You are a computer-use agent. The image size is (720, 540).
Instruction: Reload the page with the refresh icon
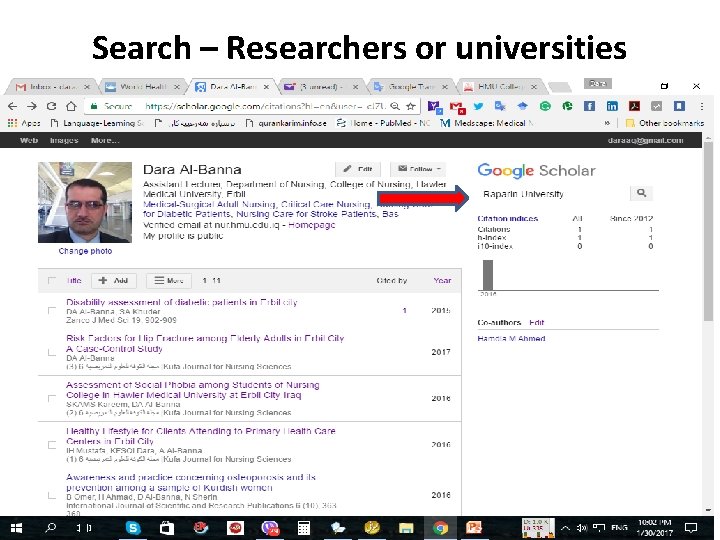click(x=51, y=107)
